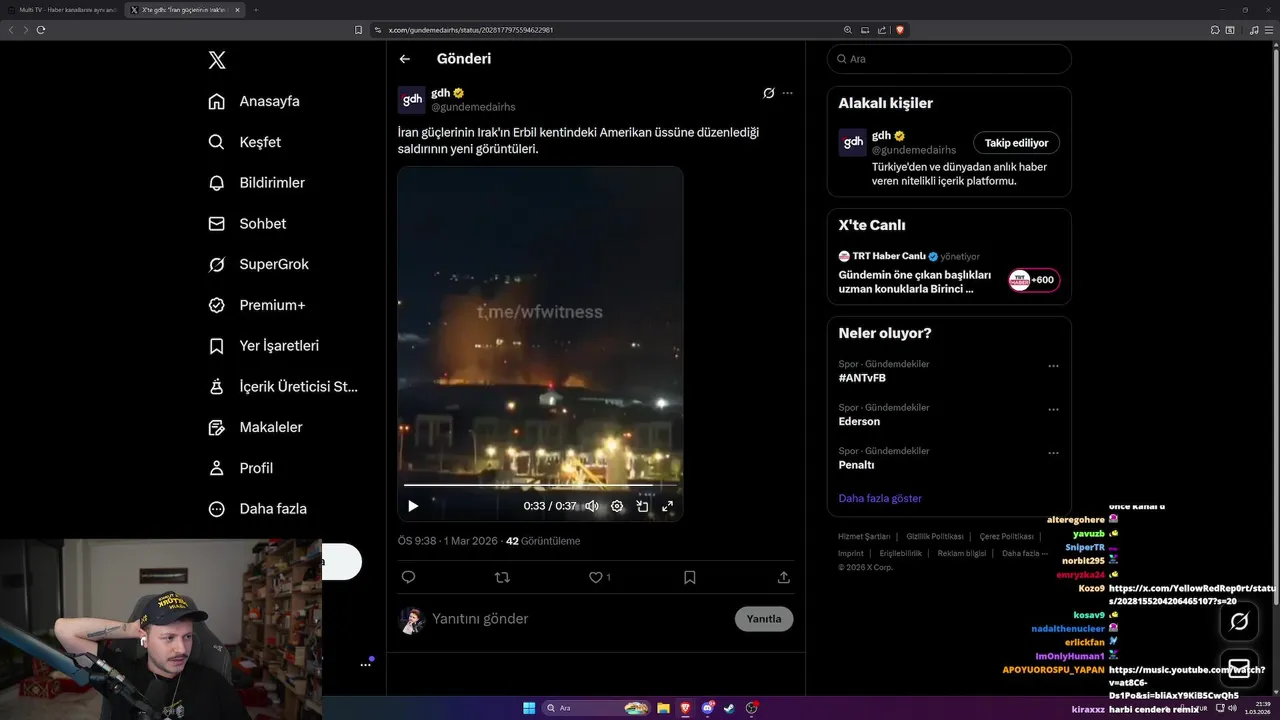Seek on the video progress bar
The height and width of the screenshot is (720, 1280).
pos(540,486)
